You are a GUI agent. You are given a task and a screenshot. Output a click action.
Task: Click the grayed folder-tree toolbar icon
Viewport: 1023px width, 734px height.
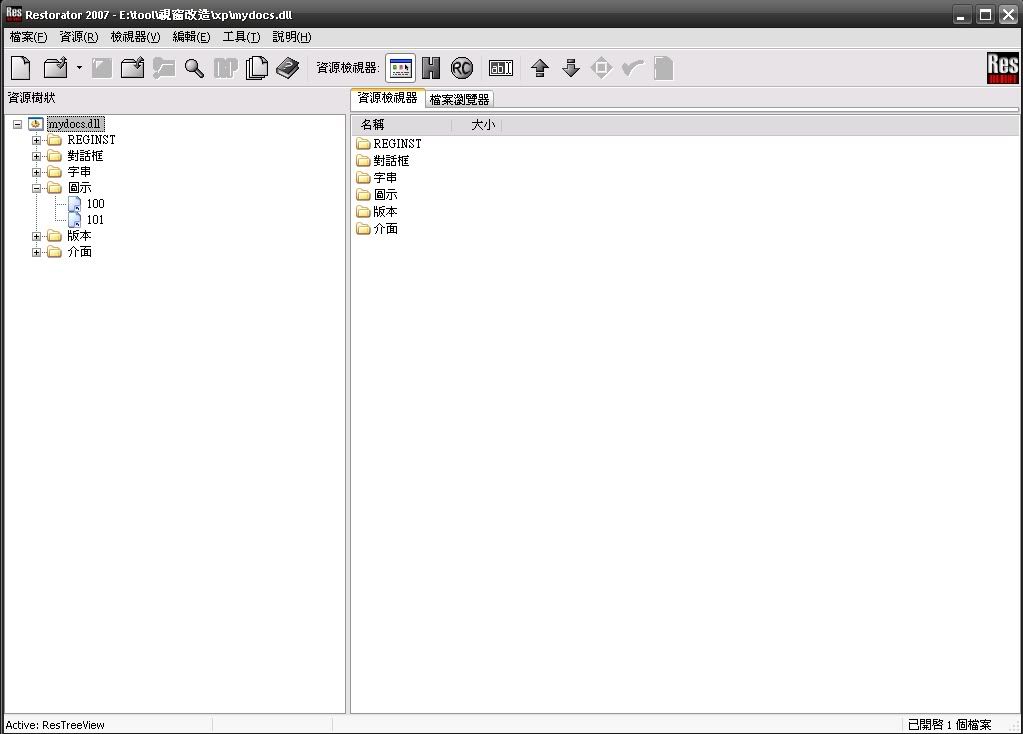164,68
